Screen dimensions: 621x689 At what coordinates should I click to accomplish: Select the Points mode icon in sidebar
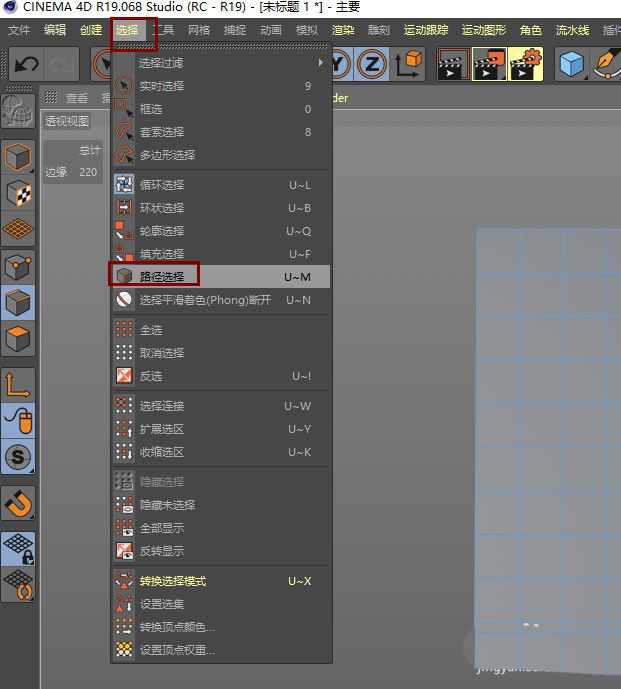[19, 266]
